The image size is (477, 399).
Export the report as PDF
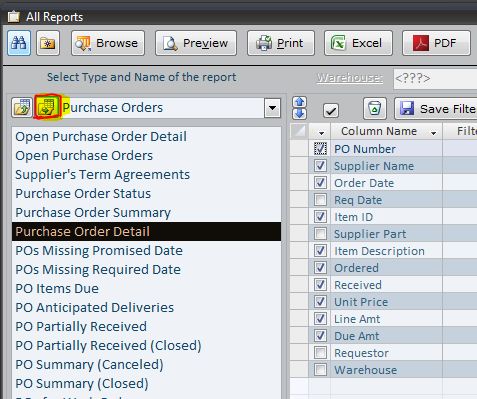436,43
